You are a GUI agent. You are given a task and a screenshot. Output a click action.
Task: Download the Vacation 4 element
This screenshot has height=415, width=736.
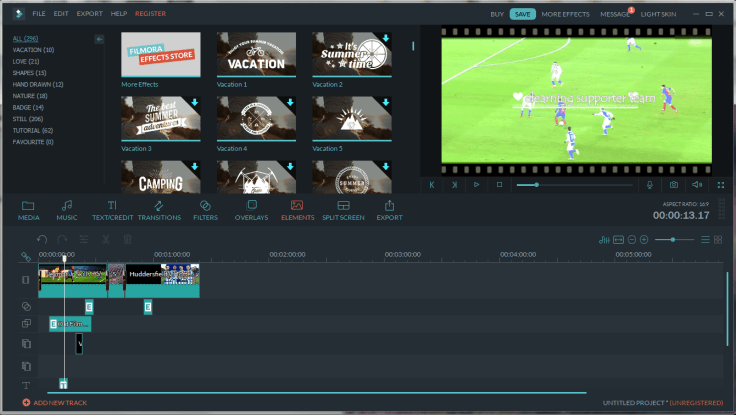point(290,102)
